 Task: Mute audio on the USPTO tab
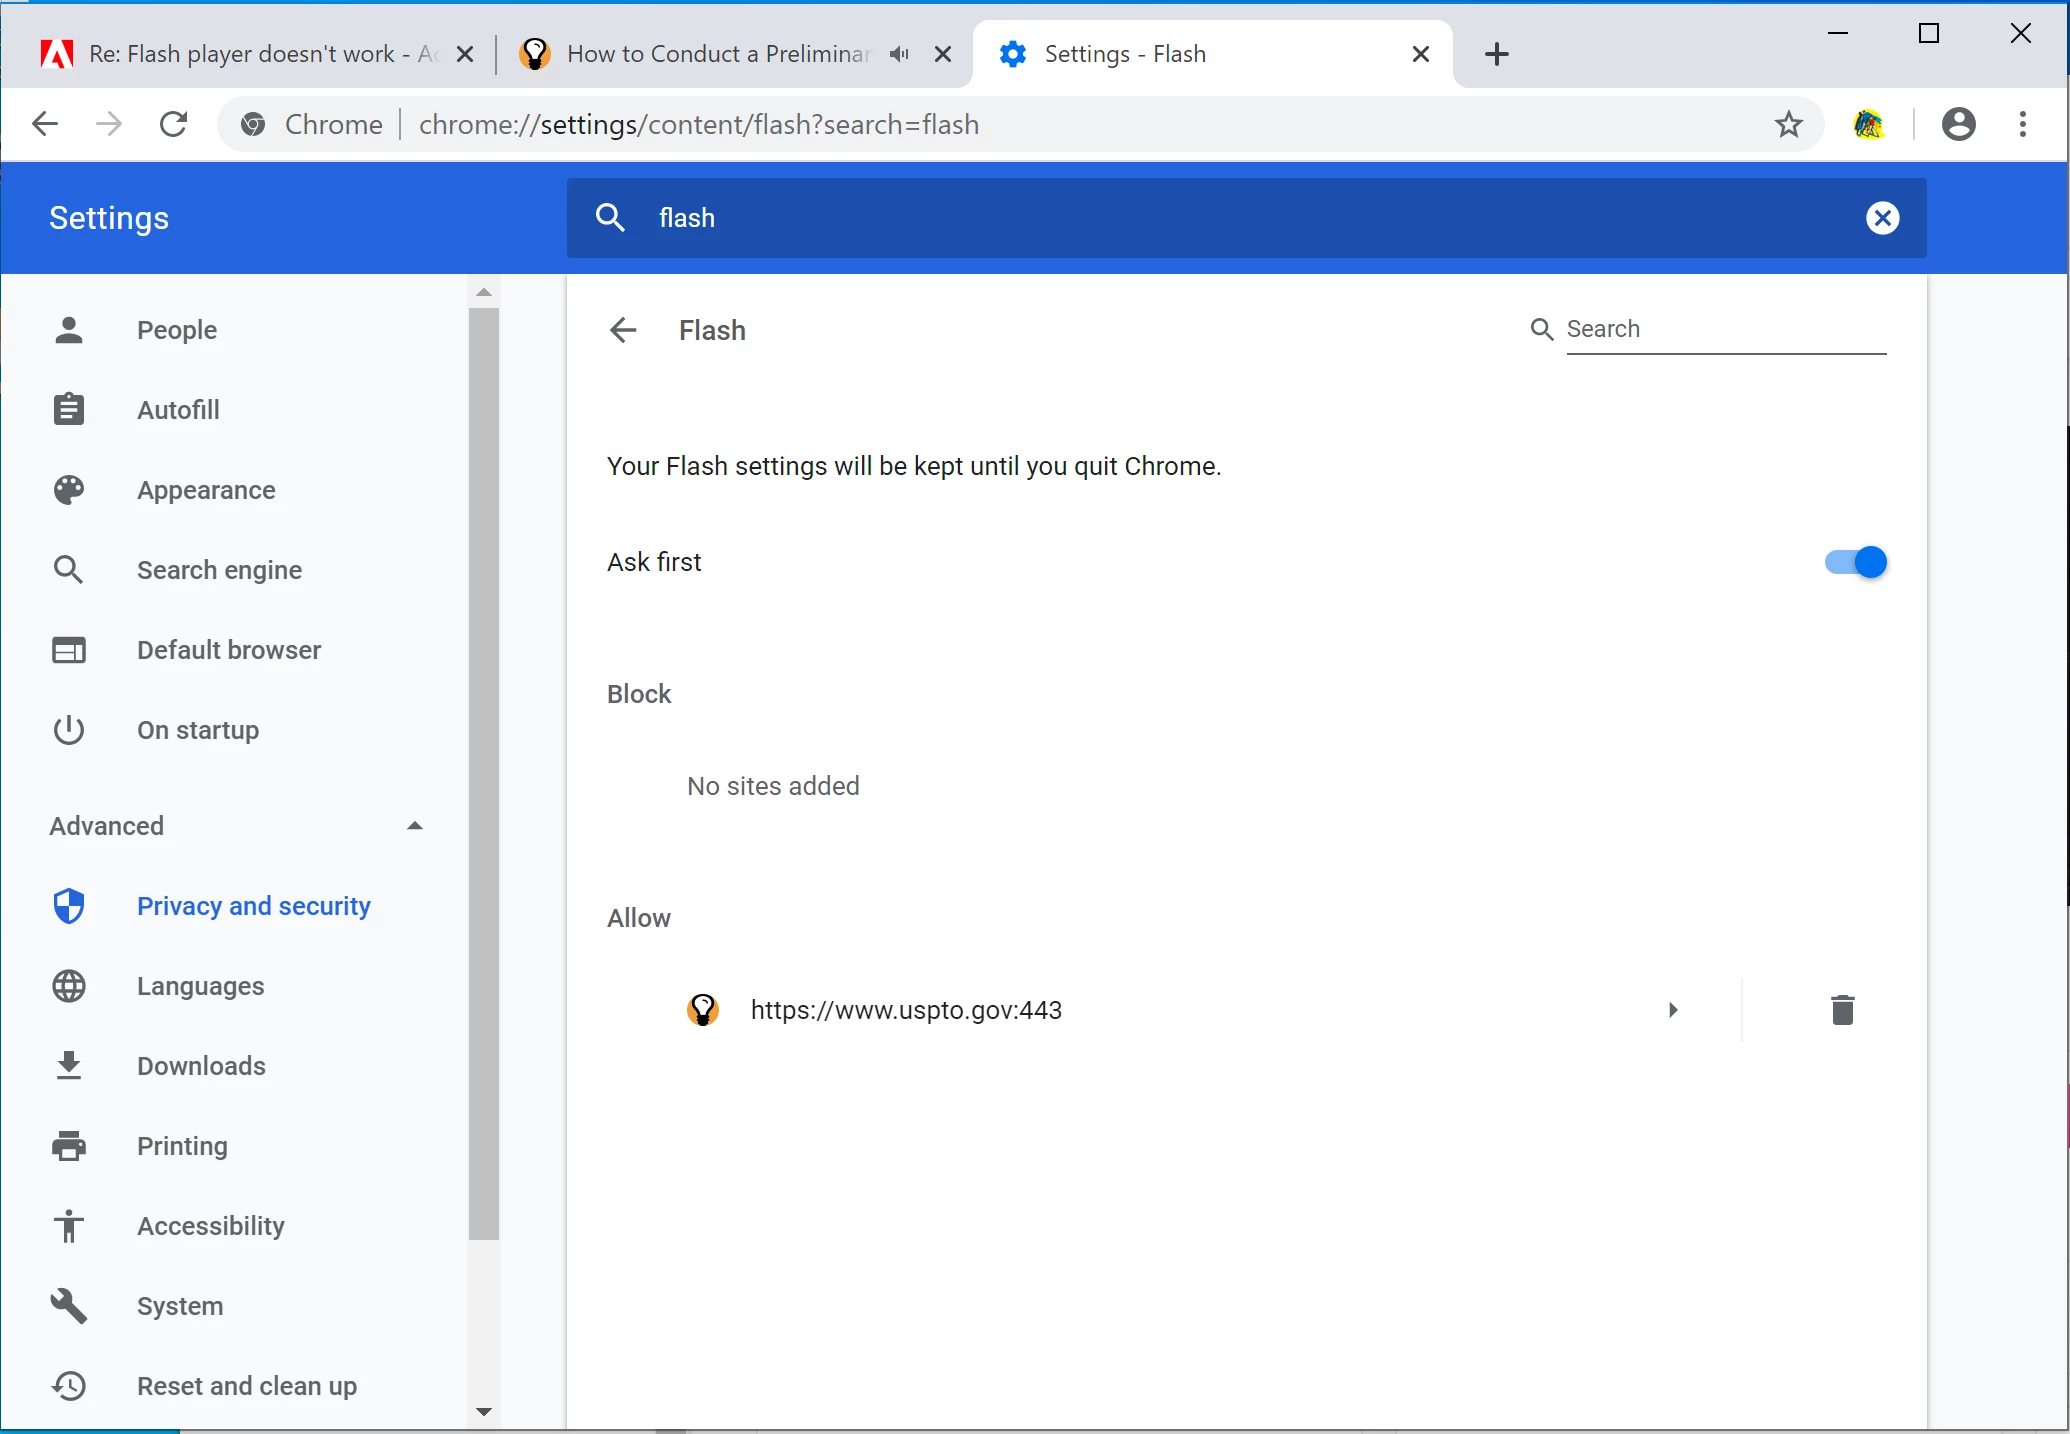click(x=899, y=54)
